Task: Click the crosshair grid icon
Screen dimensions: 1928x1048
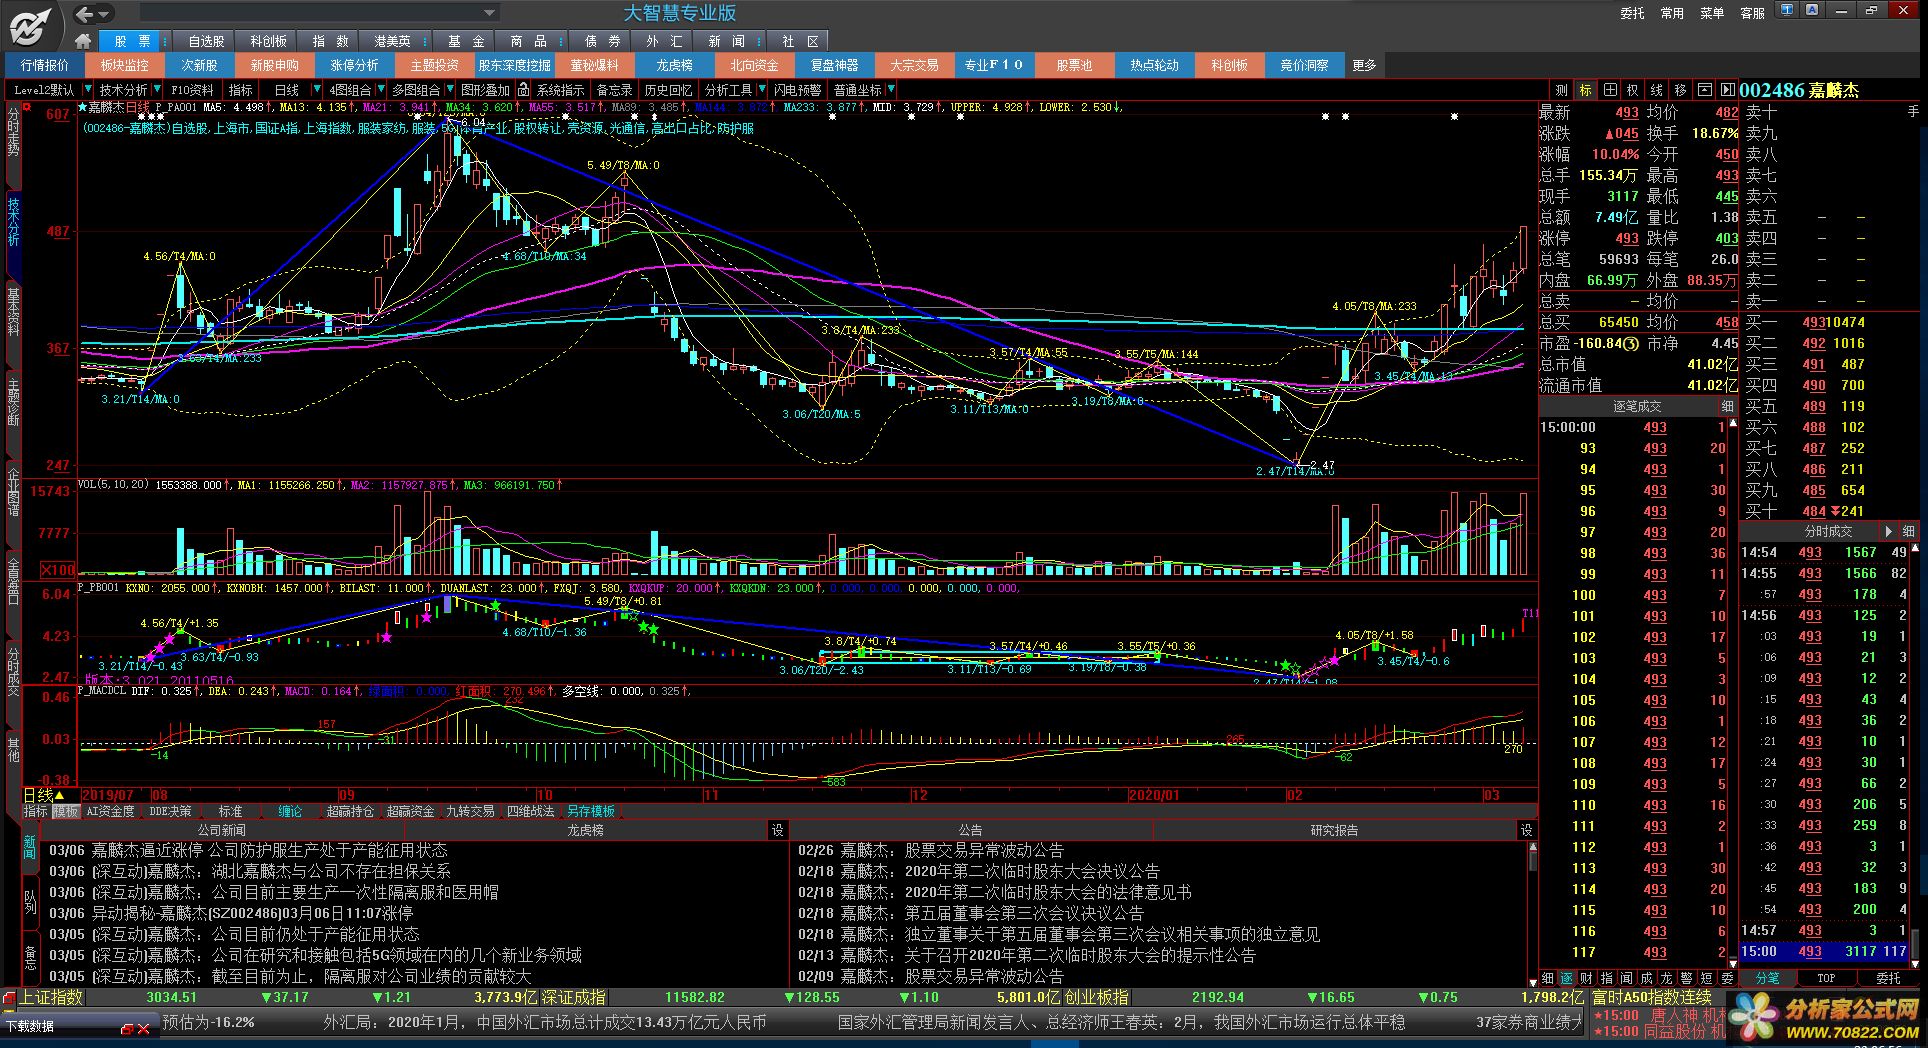Action: coord(1610,90)
